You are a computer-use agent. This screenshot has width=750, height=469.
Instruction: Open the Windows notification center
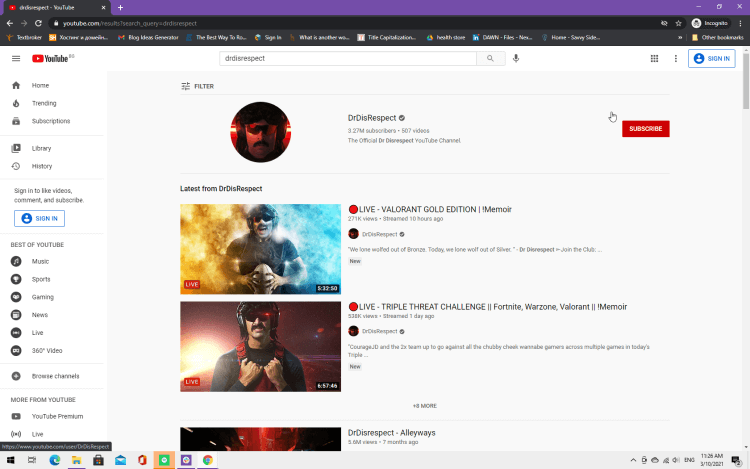(x=737, y=460)
